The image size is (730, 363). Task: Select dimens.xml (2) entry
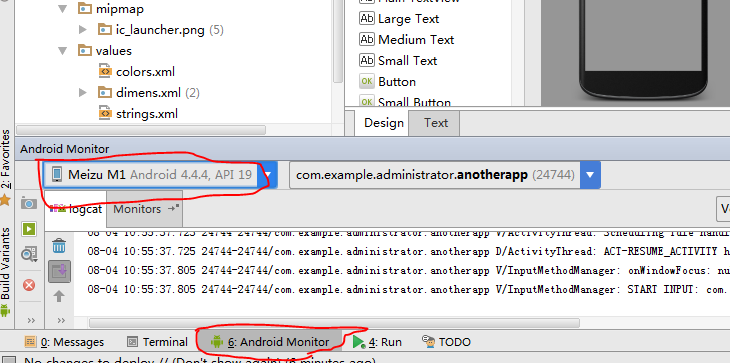click(149, 93)
